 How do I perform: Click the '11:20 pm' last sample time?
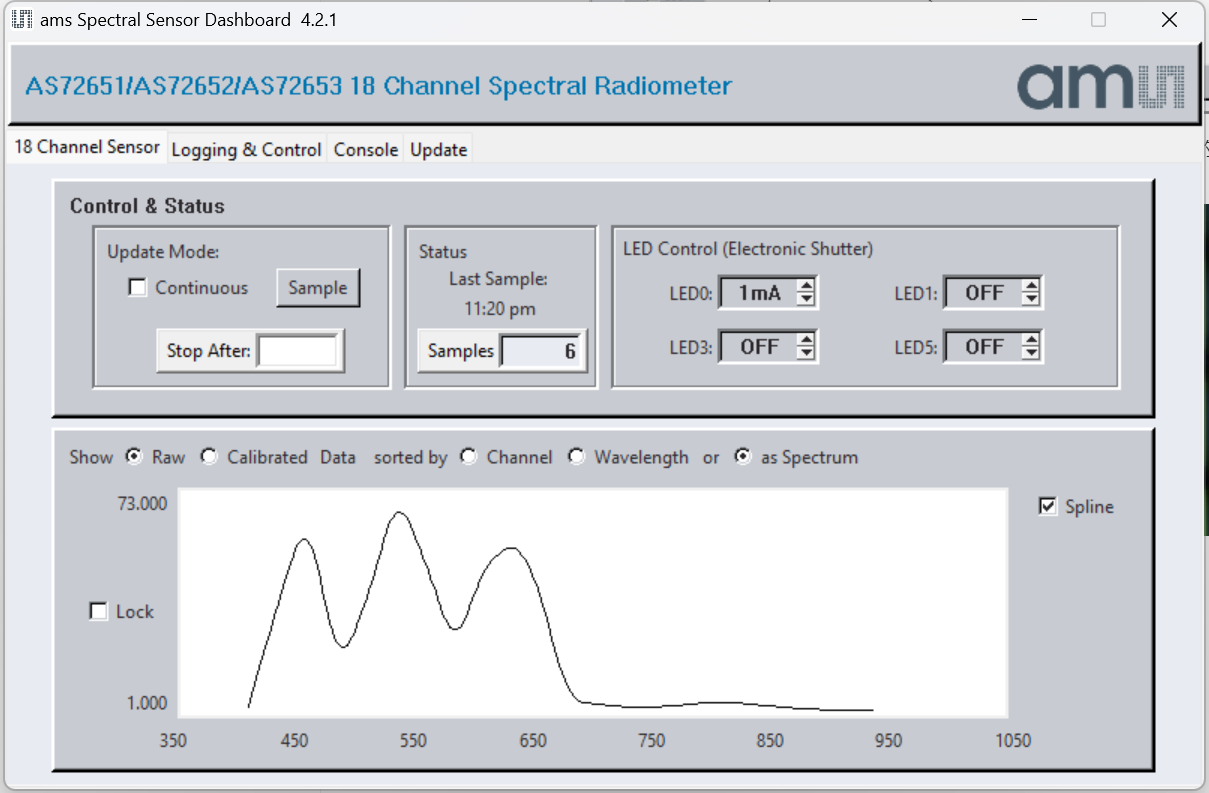500,309
